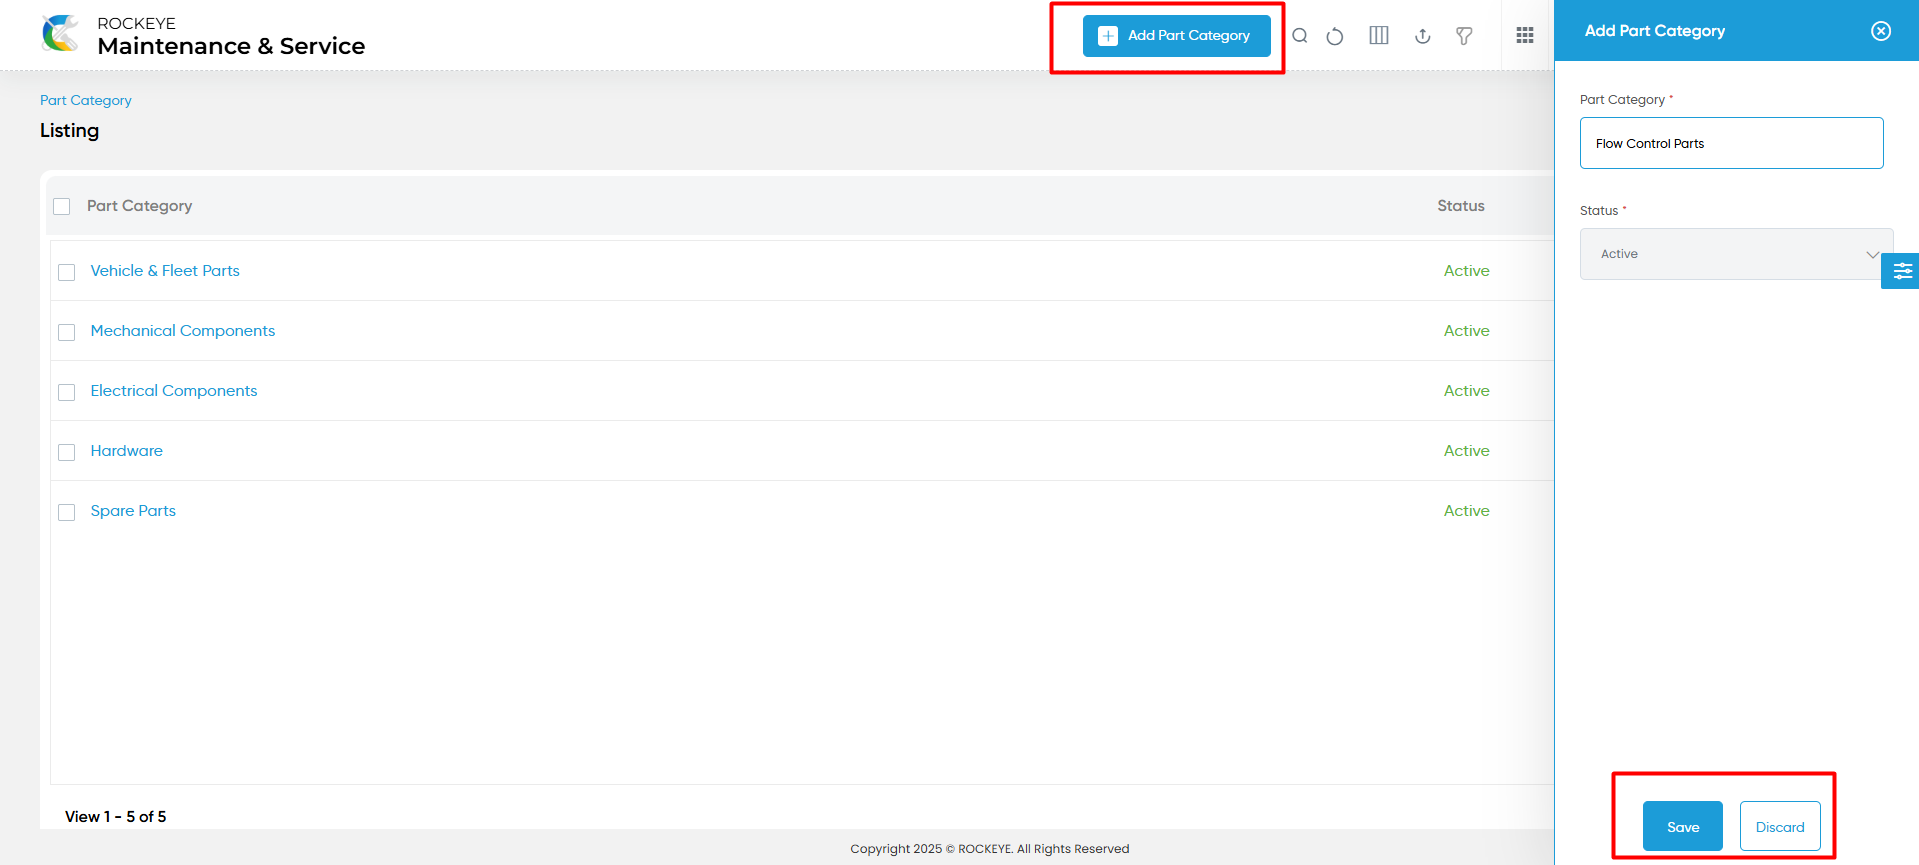Click Active status of Vehicle & Fleet Parts
Screen dimensions: 1919x865
(x=1467, y=271)
